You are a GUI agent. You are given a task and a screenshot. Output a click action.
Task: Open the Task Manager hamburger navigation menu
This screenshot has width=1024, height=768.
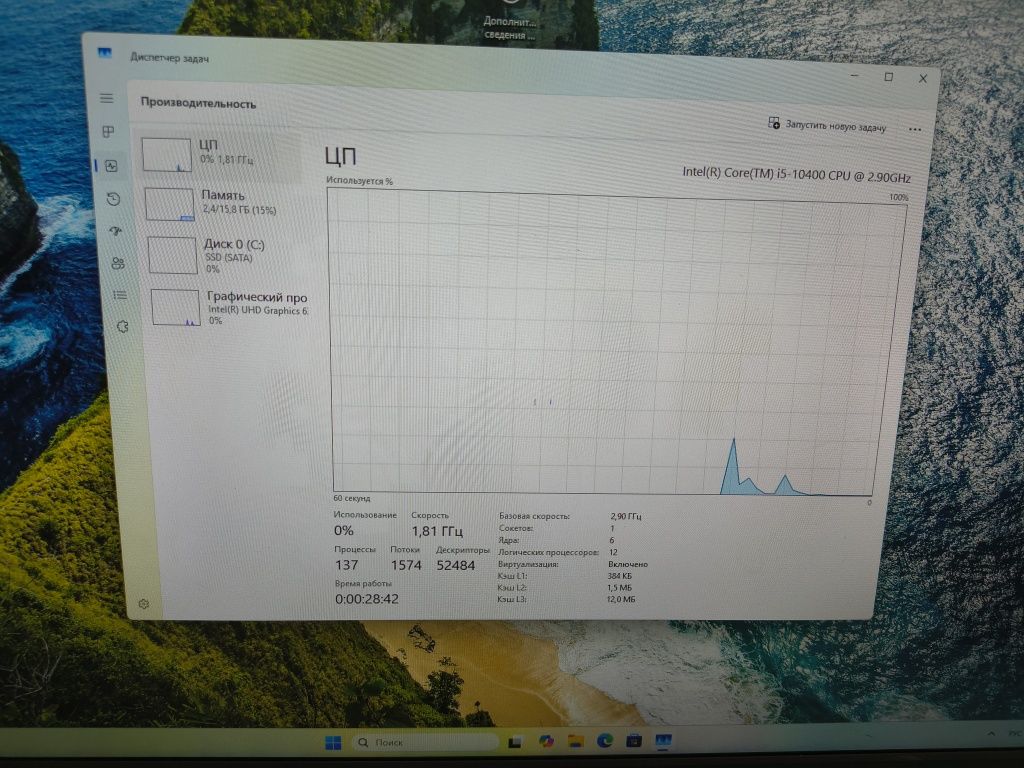[x=106, y=98]
